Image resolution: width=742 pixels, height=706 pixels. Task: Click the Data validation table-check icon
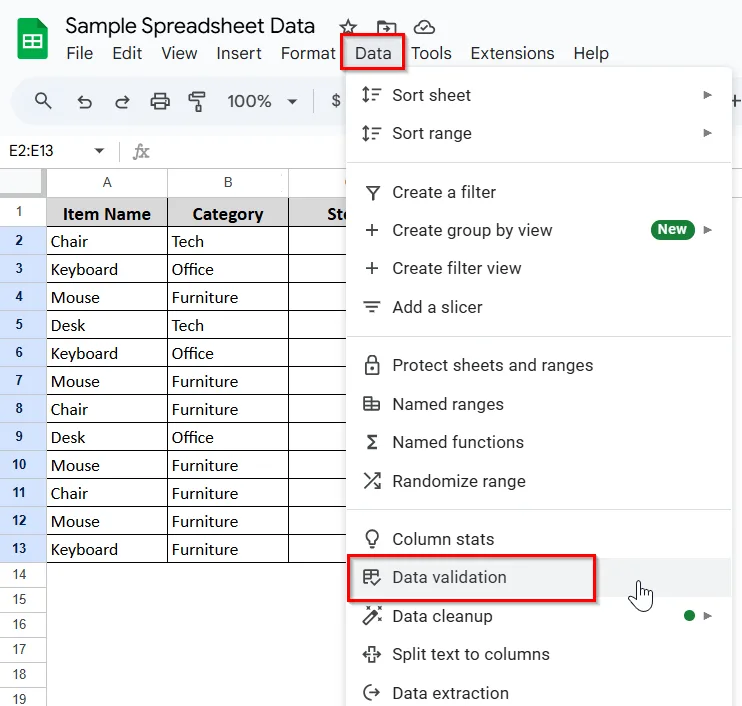point(371,577)
